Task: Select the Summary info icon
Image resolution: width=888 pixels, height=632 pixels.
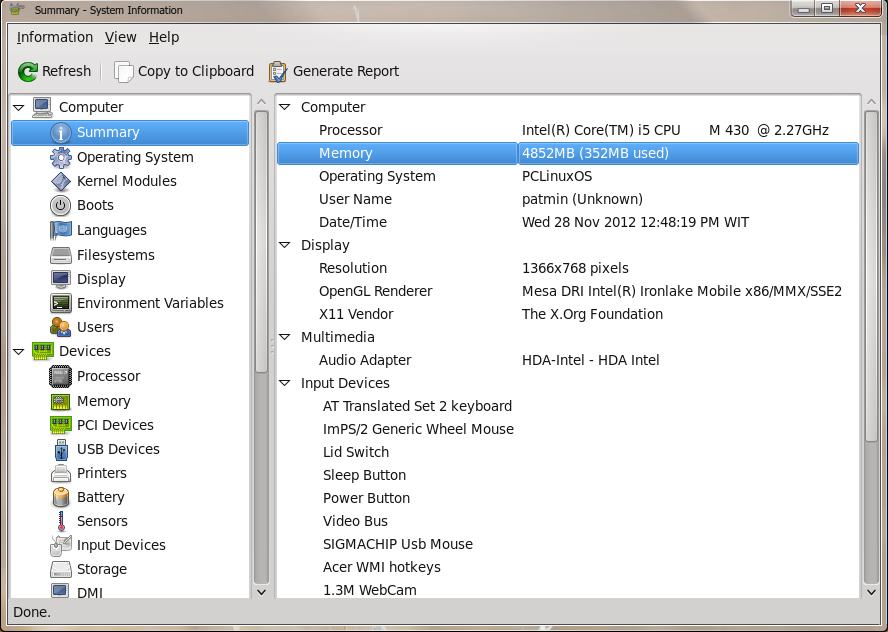Action: coord(61,133)
